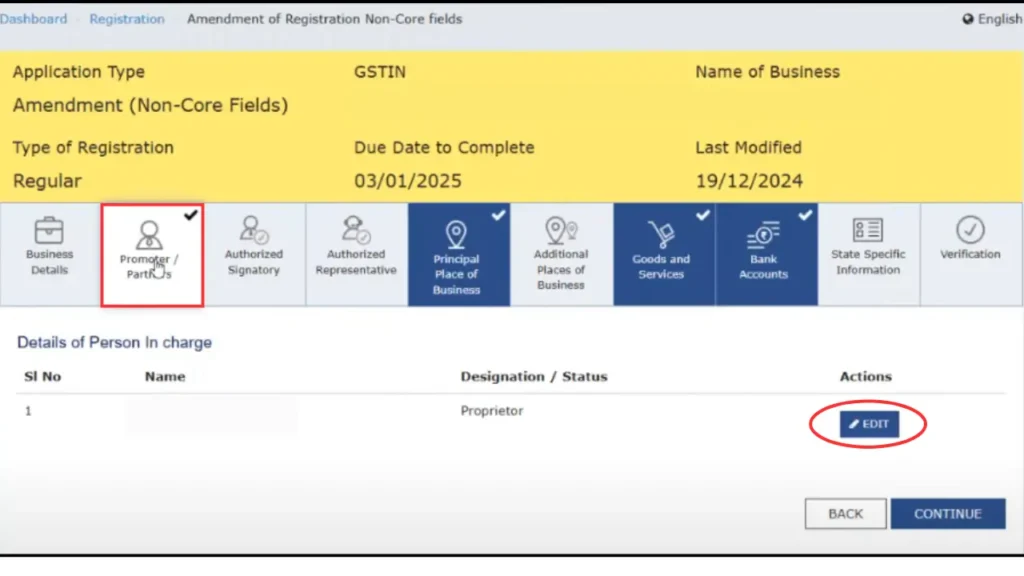Image resolution: width=1024 pixels, height=576 pixels.
Task: Click the Continue button
Action: (x=947, y=514)
